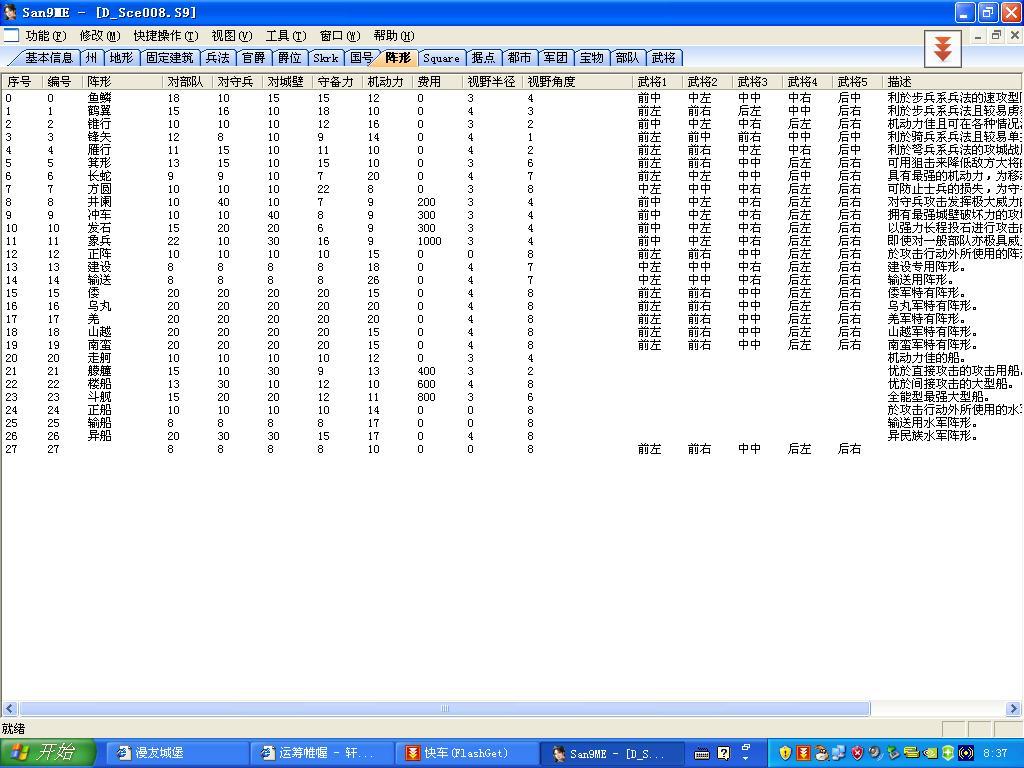The width and height of the screenshot is (1024, 768).
Task: Switch to the 兵法 tab
Action: (217, 58)
